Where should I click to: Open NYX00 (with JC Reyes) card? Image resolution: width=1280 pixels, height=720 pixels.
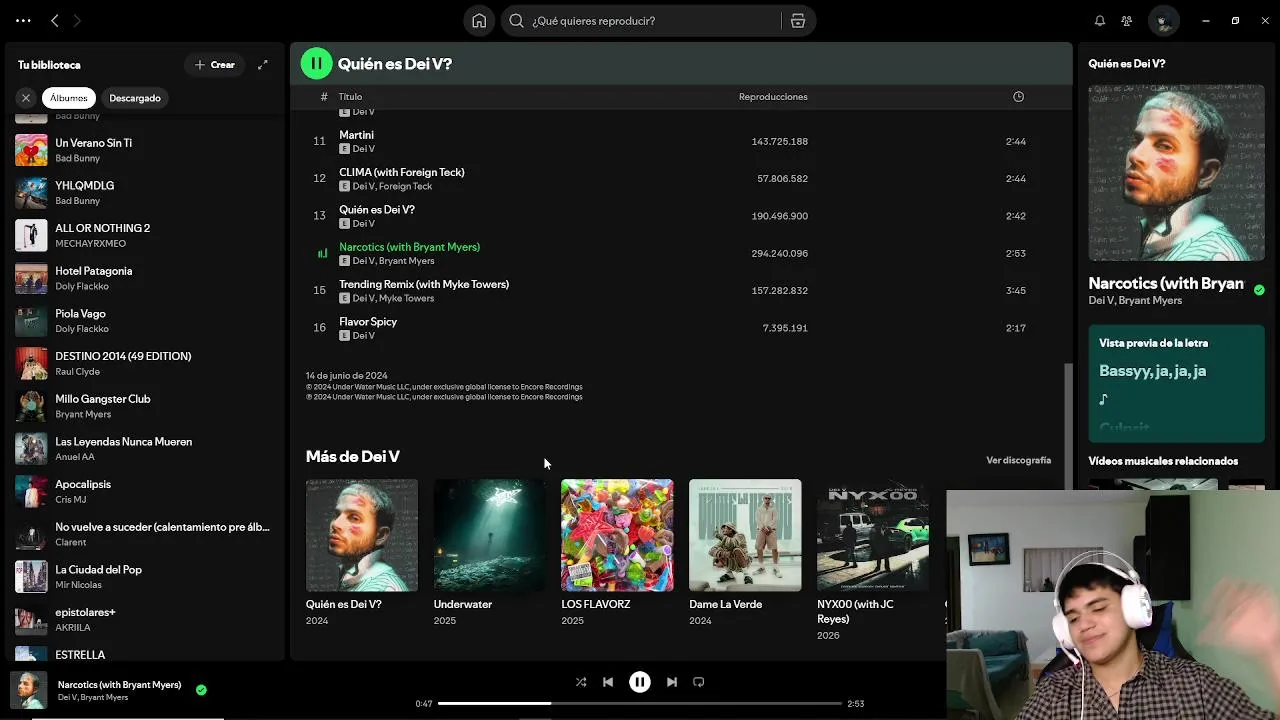click(873, 560)
